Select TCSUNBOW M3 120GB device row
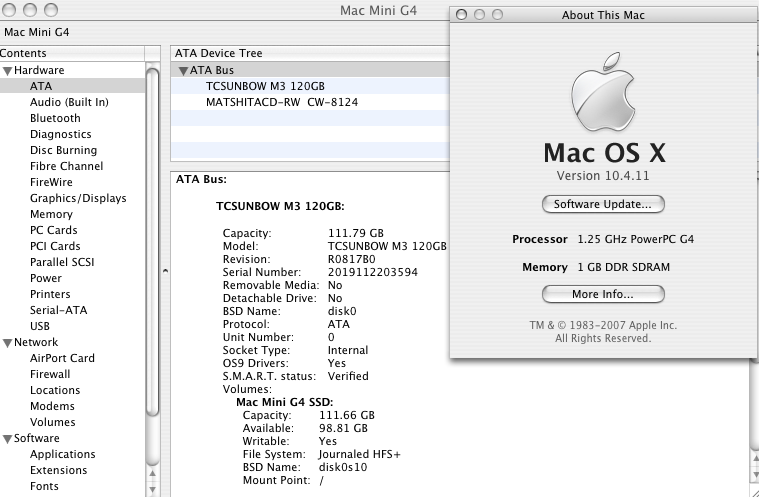This screenshot has height=497, width=759. 310,86
